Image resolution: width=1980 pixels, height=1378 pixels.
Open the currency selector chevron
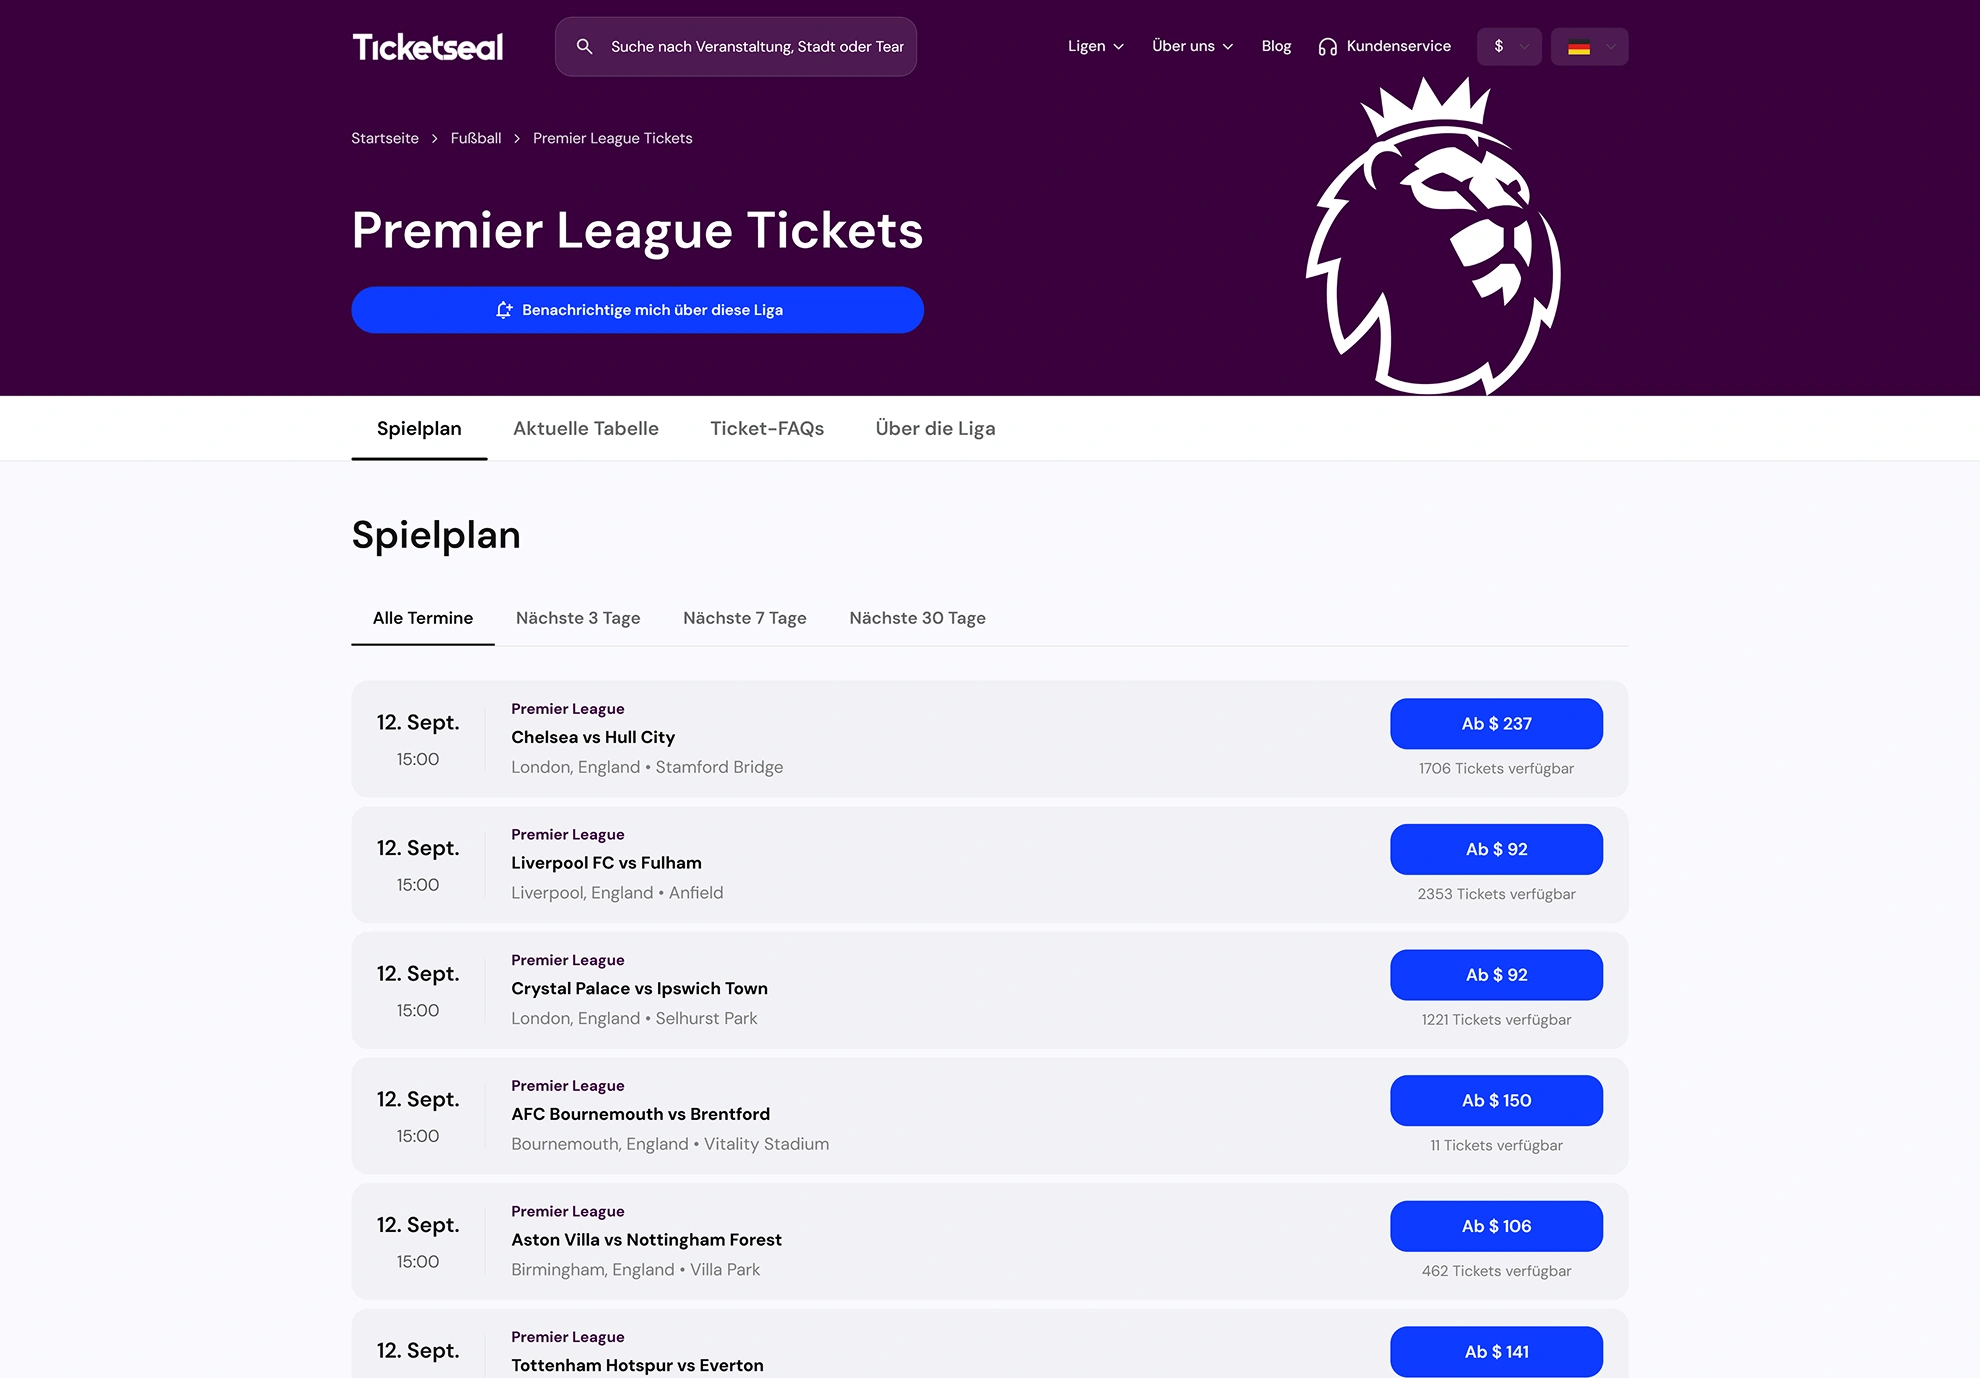point(1524,46)
